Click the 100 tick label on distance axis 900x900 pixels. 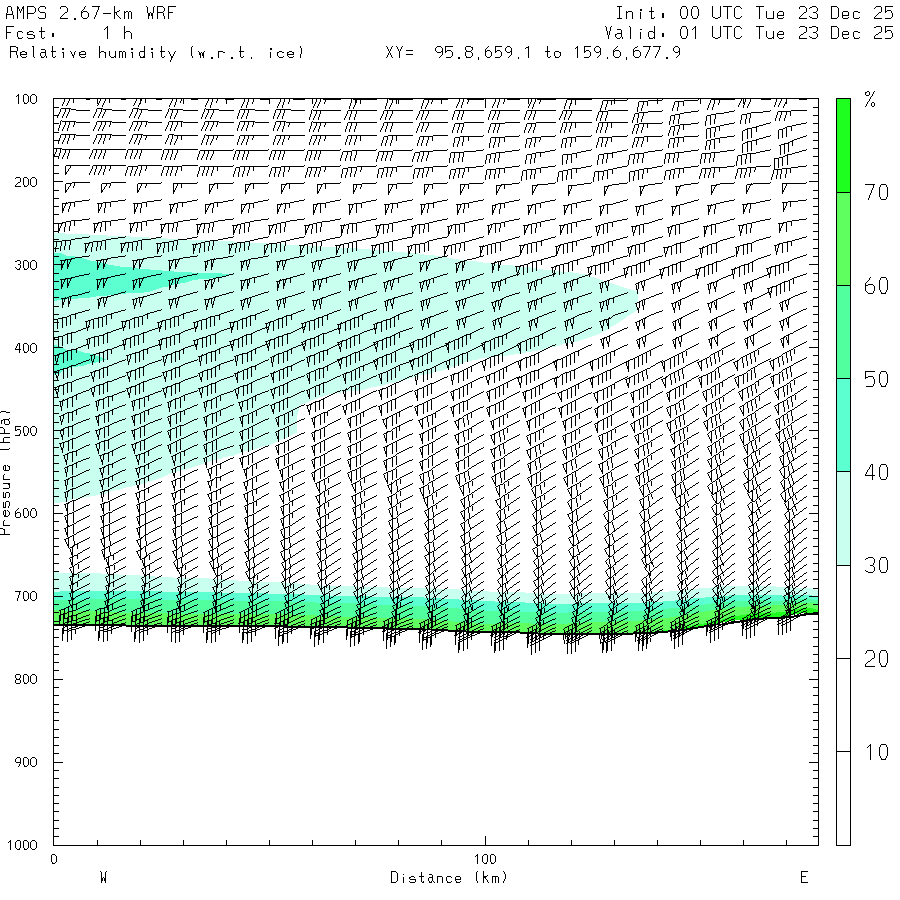point(485,859)
